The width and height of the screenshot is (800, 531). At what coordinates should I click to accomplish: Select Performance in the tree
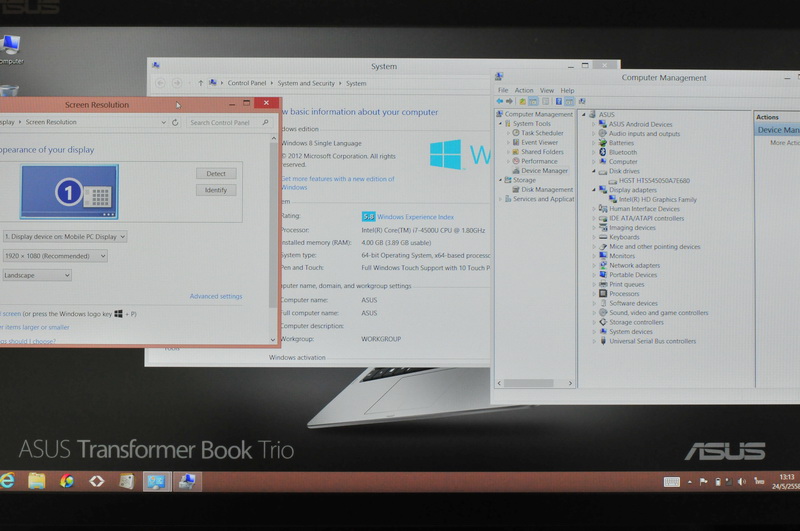point(539,161)
